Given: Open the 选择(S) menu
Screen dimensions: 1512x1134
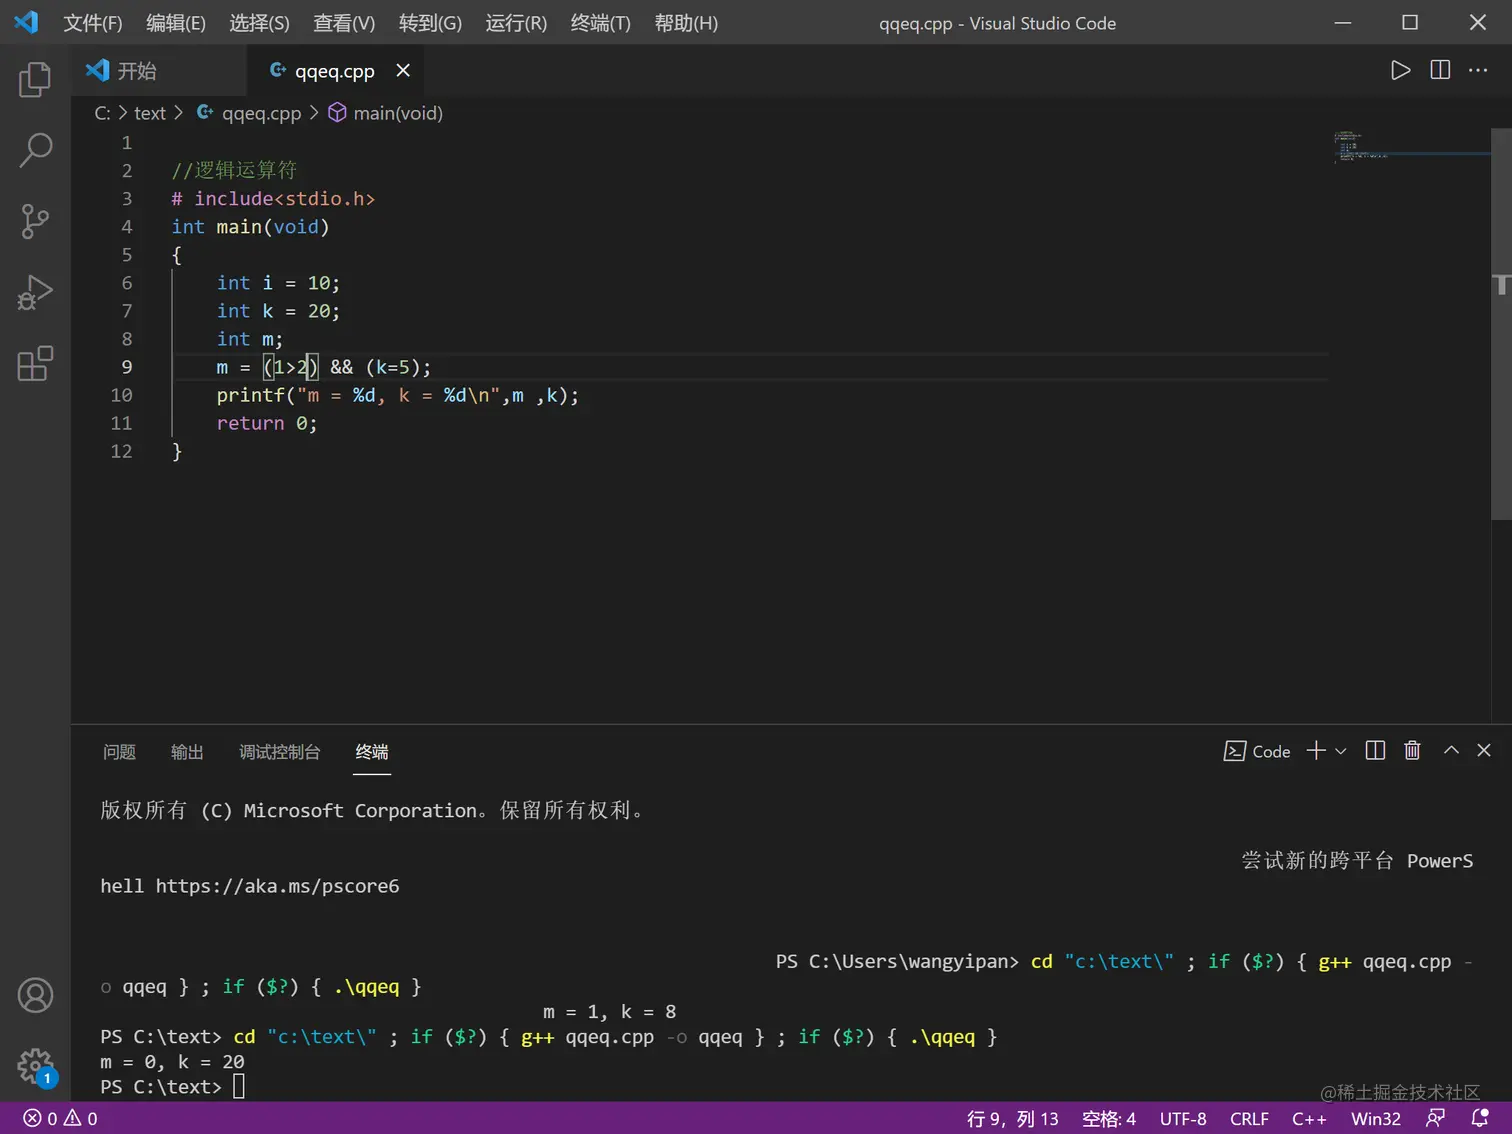Looking at the screenshot, I should tap(259, 23).
